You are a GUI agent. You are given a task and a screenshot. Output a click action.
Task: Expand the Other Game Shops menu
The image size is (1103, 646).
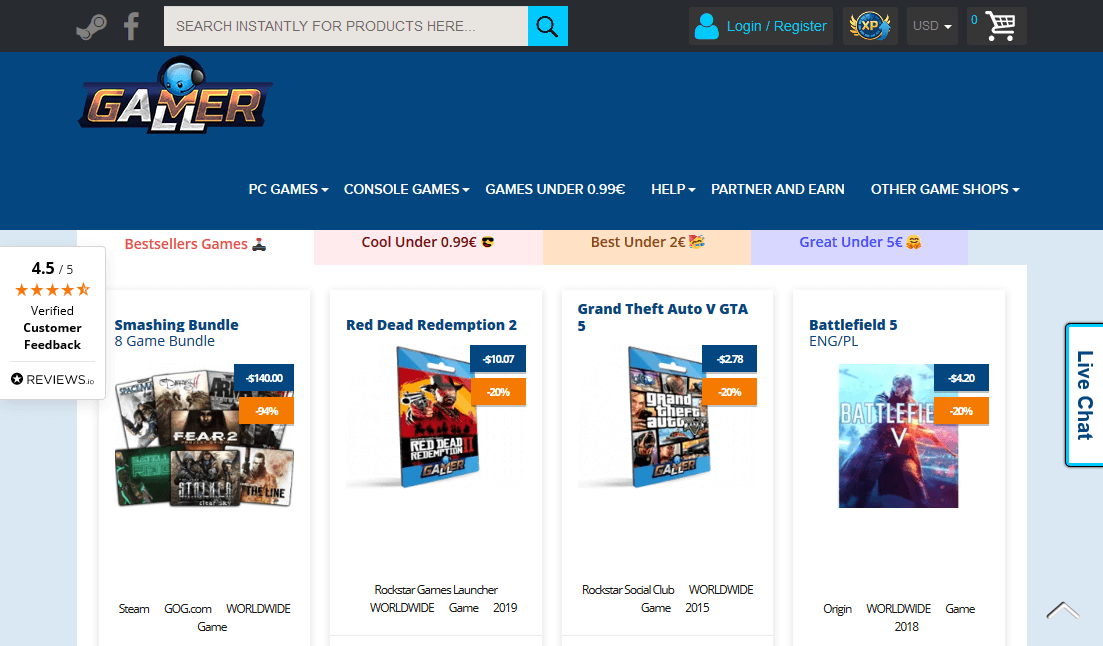click(x=945, y=189)
